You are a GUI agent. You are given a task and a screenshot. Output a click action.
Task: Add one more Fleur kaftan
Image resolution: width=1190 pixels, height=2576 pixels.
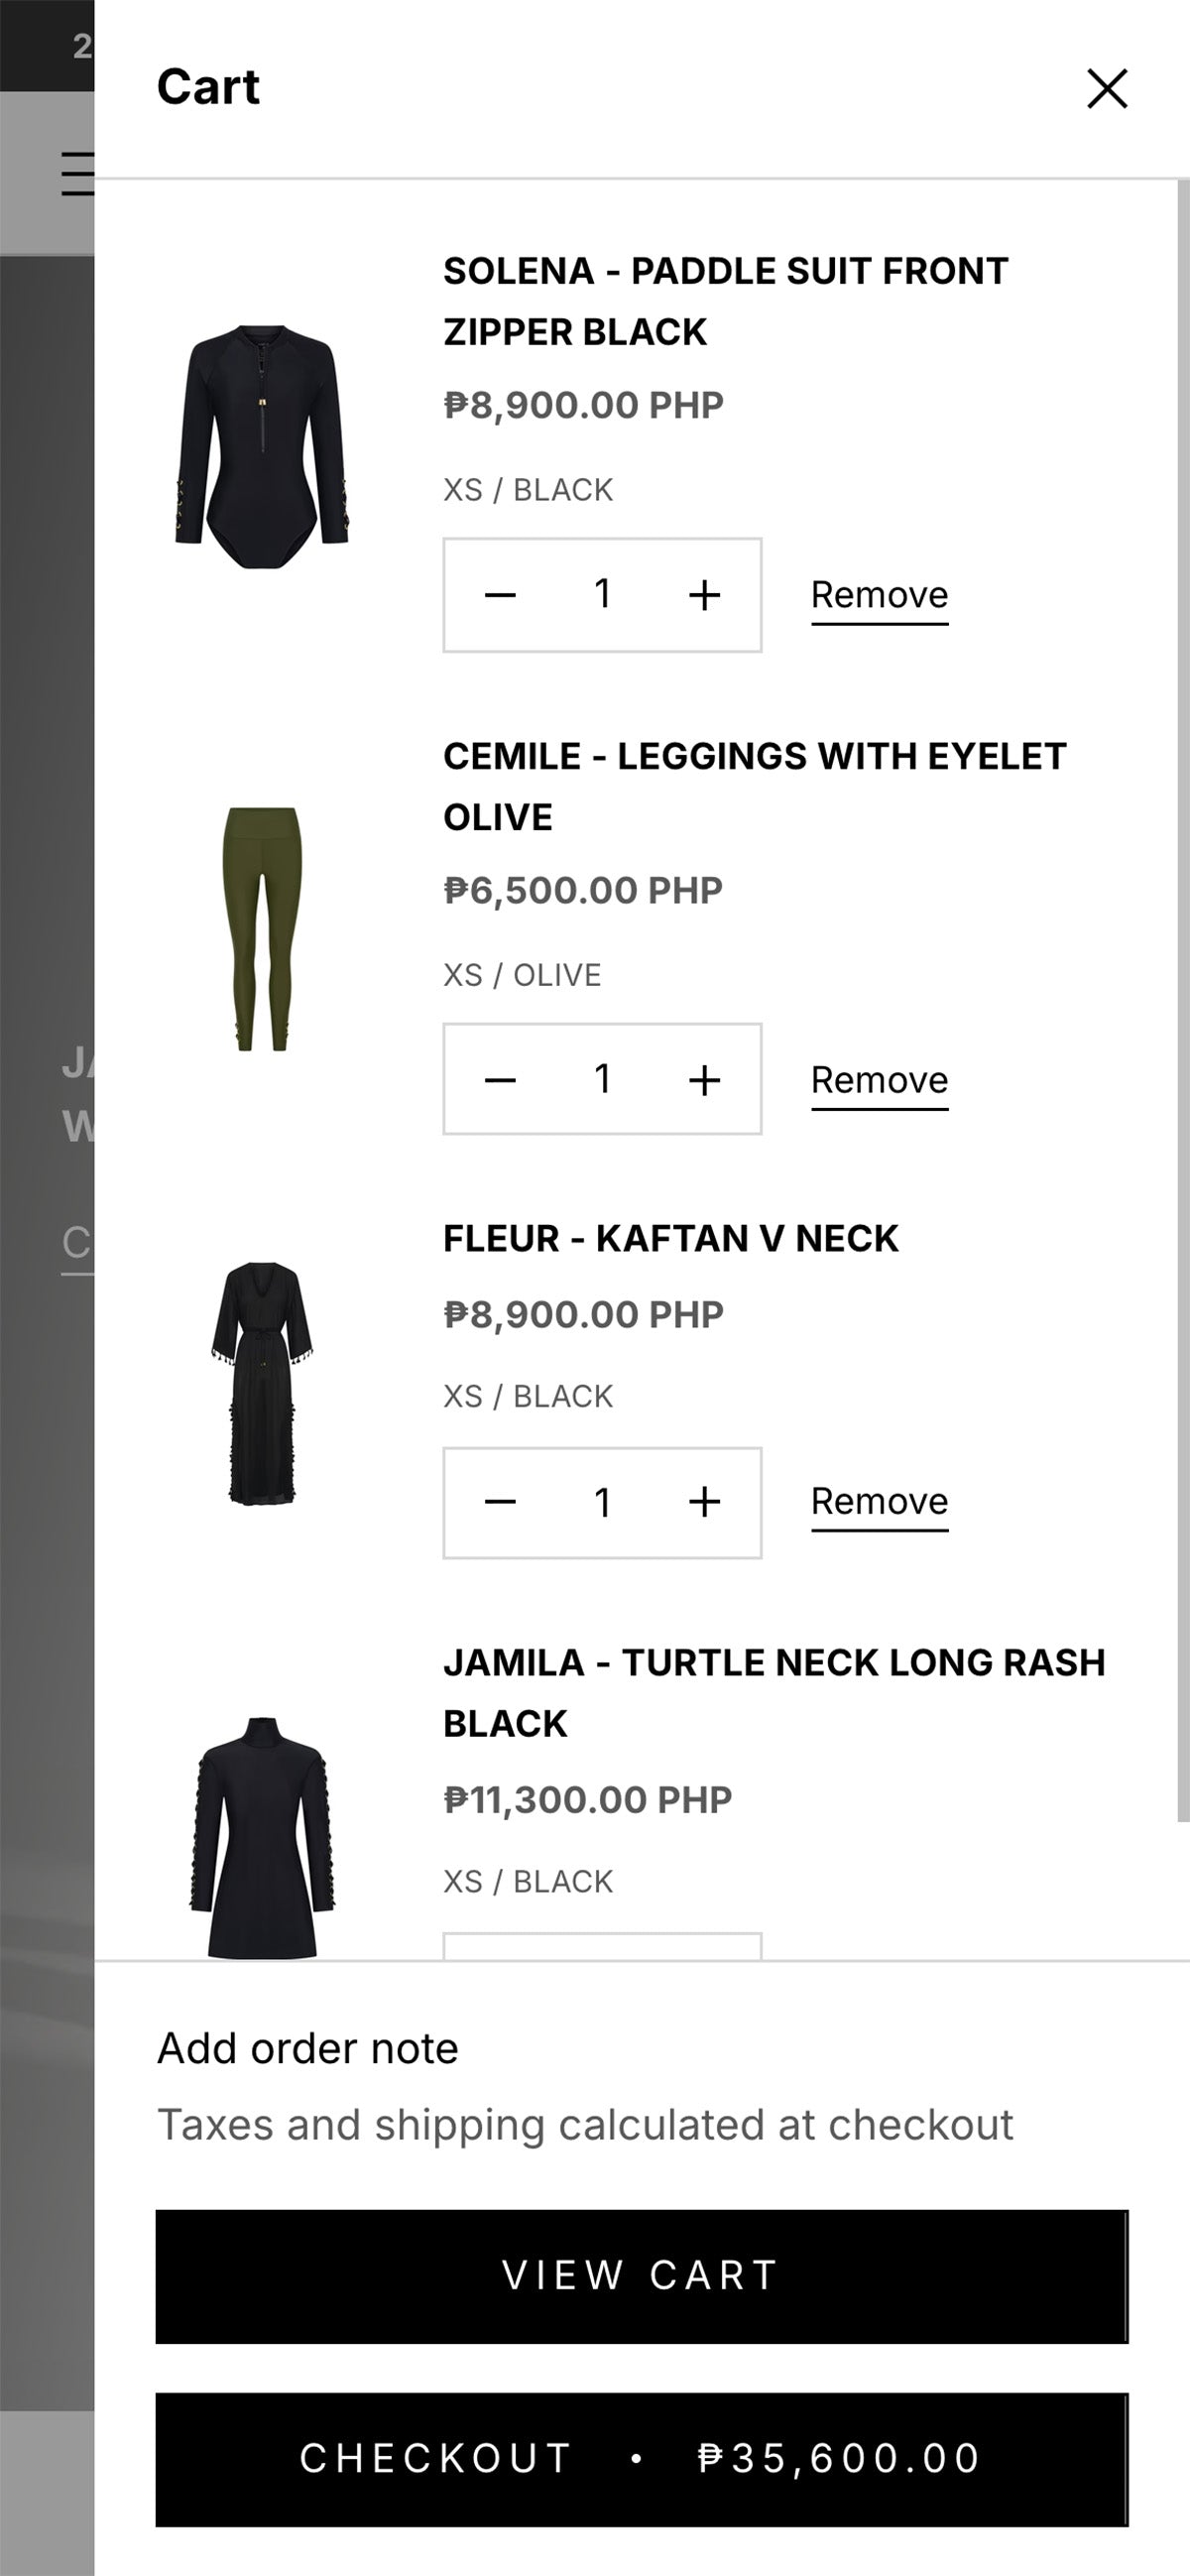click(705, 1502)
